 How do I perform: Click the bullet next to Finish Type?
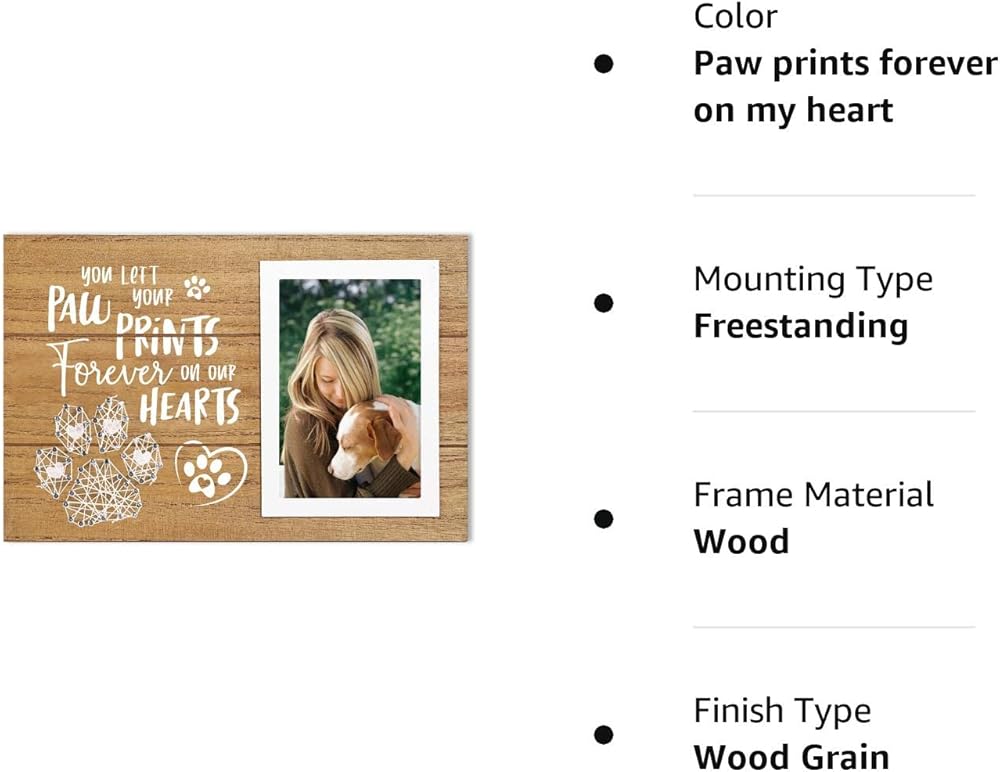(604, 734)
